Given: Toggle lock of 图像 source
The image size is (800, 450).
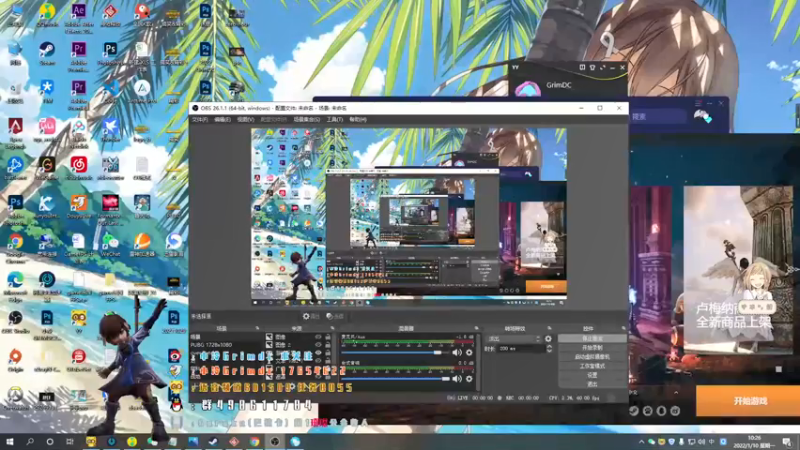Looking at the screenshot, I should pos(328,337).
